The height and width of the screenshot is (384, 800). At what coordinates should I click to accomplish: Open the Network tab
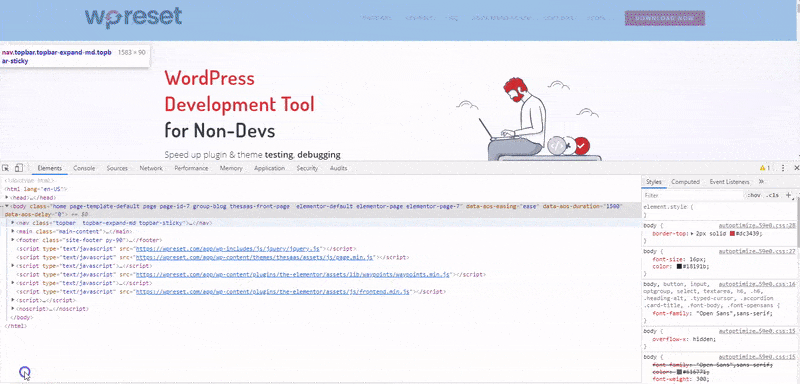[151, 168]
